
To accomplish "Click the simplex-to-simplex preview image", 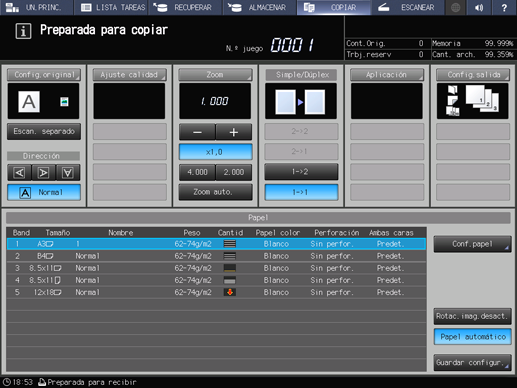I will pyautogui.click(x=301, y=102).
